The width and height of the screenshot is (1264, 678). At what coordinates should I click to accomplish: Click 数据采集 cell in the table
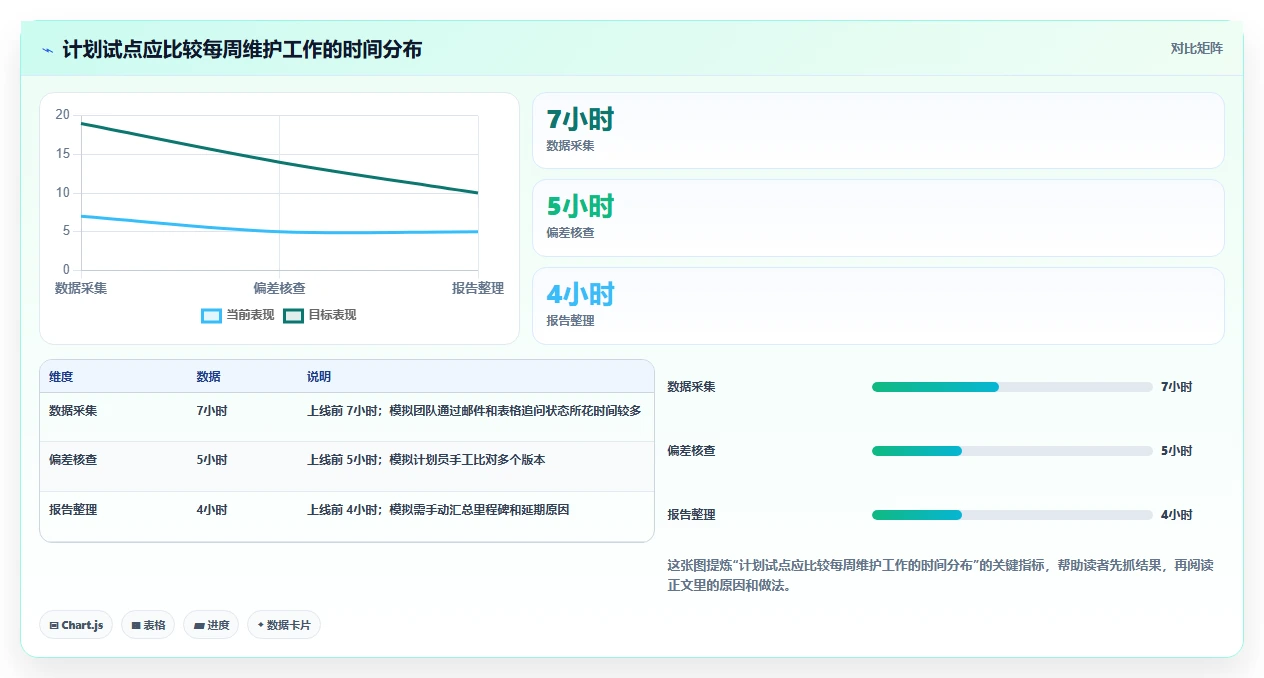click(x=73, y=410)
